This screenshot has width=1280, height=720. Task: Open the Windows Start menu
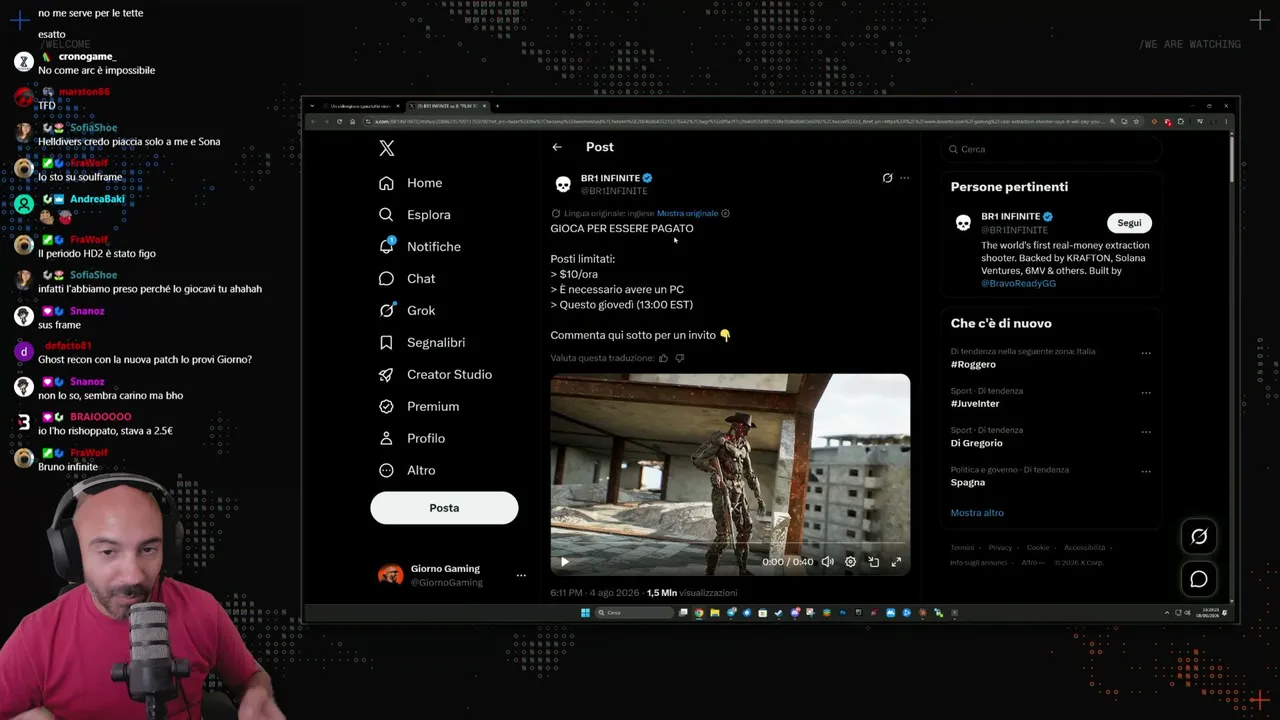point(585,613)
